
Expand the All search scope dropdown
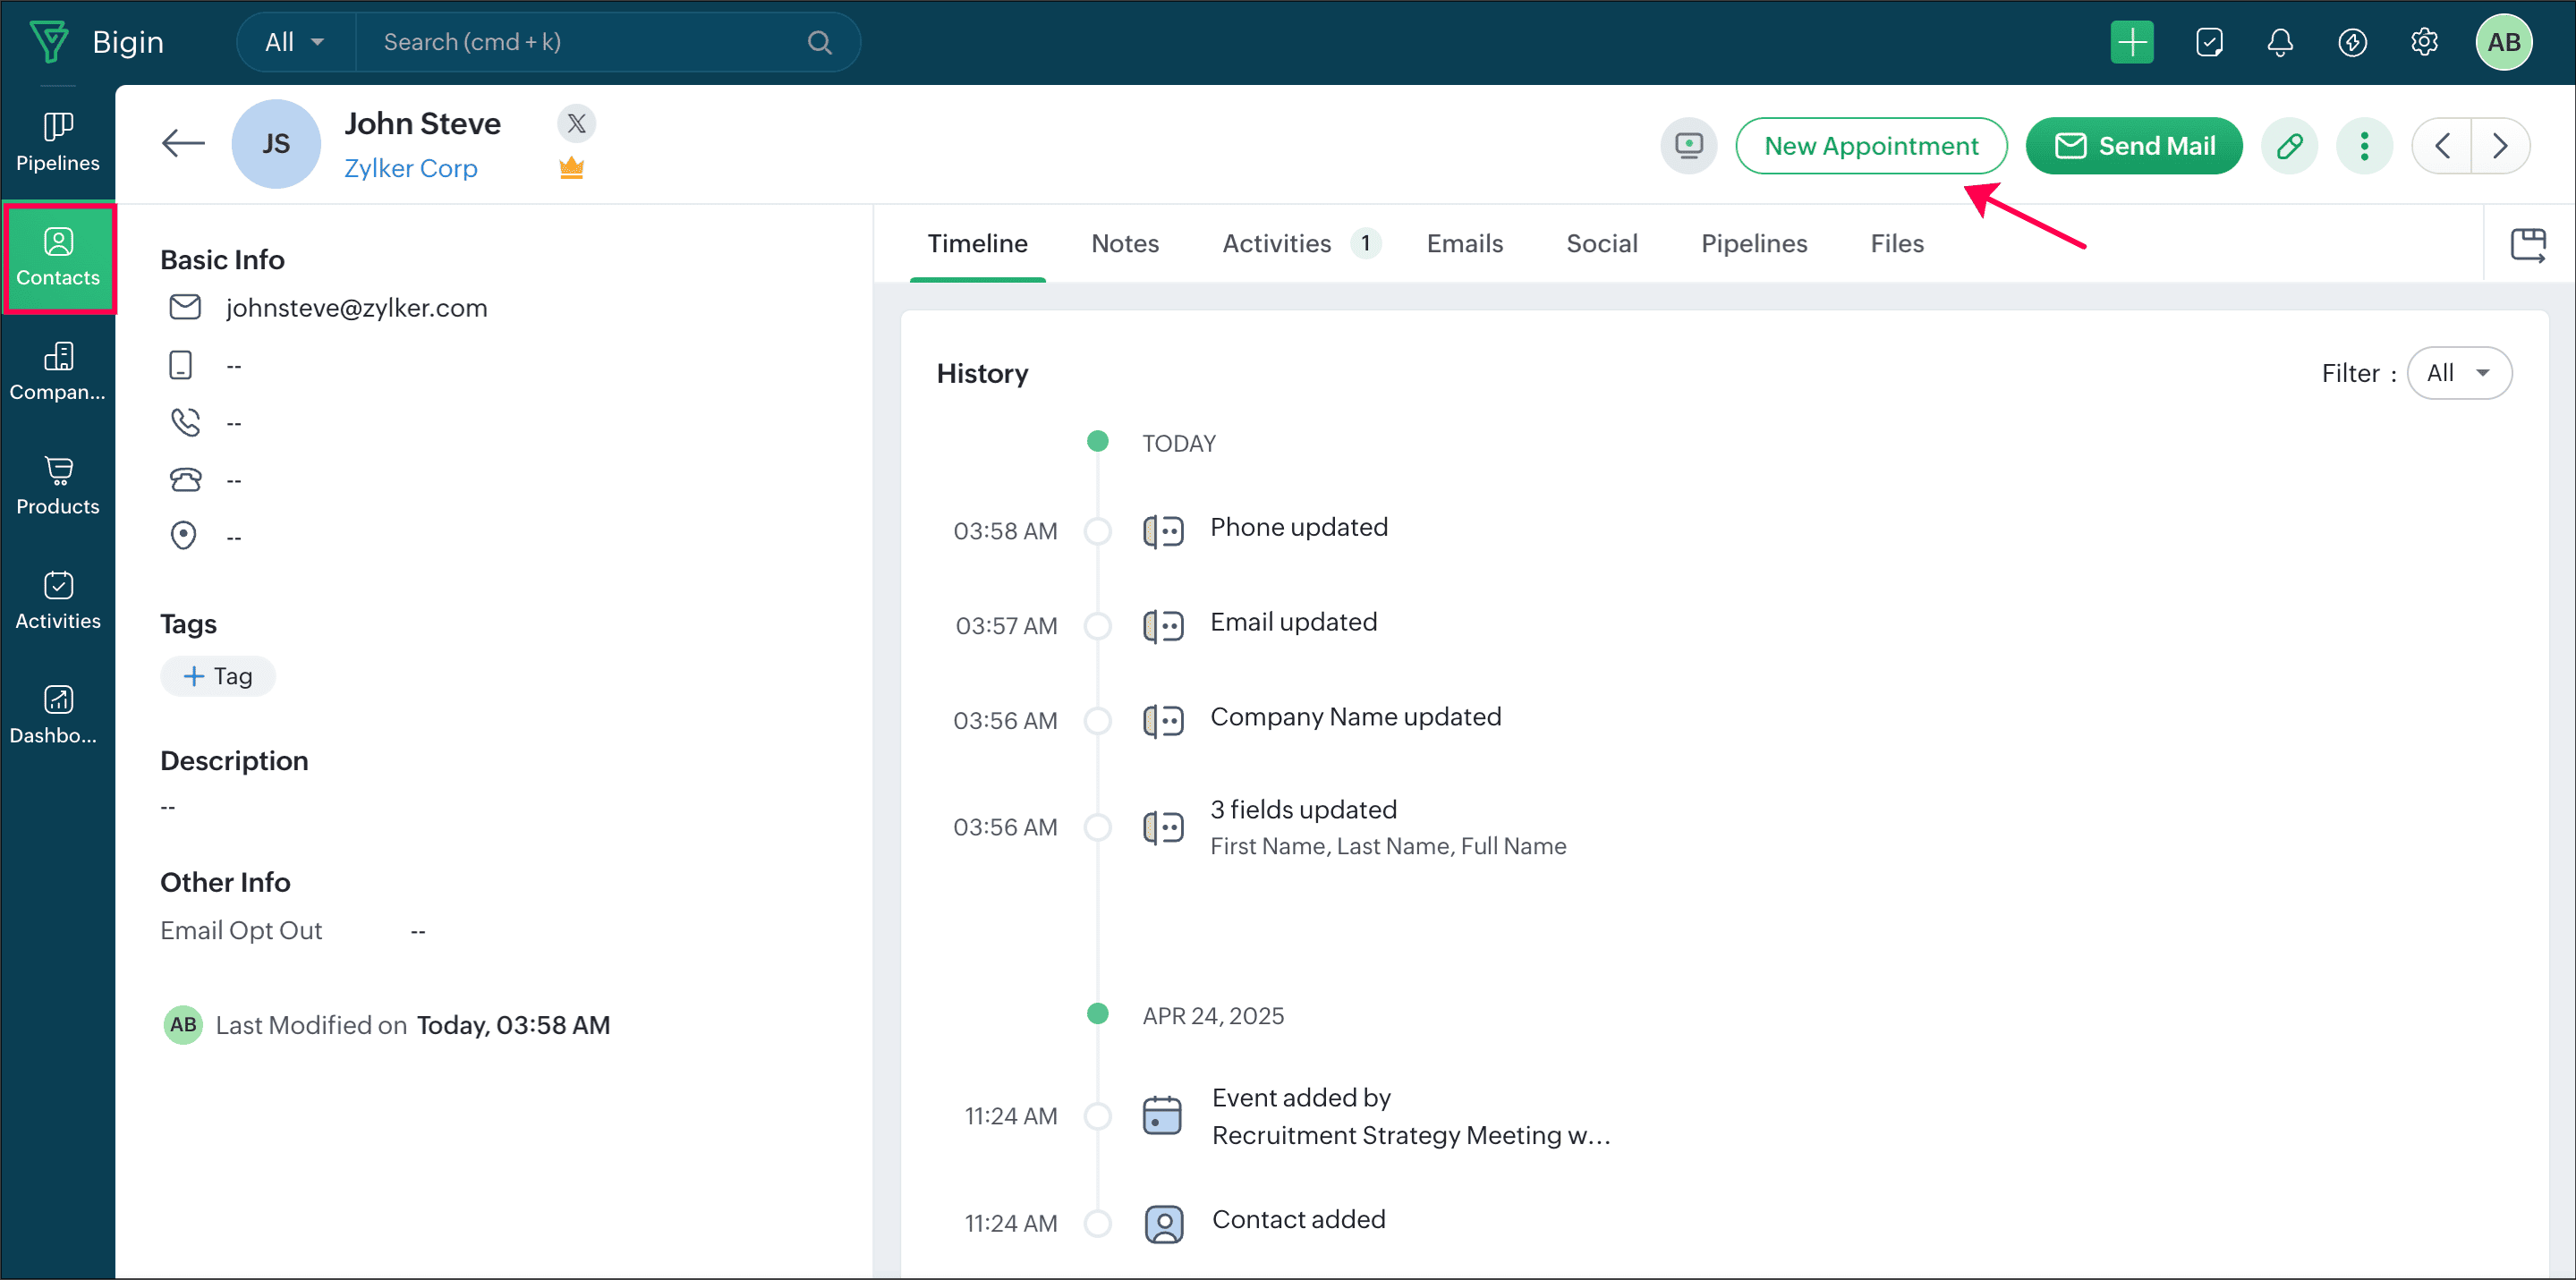pos(294,42)
